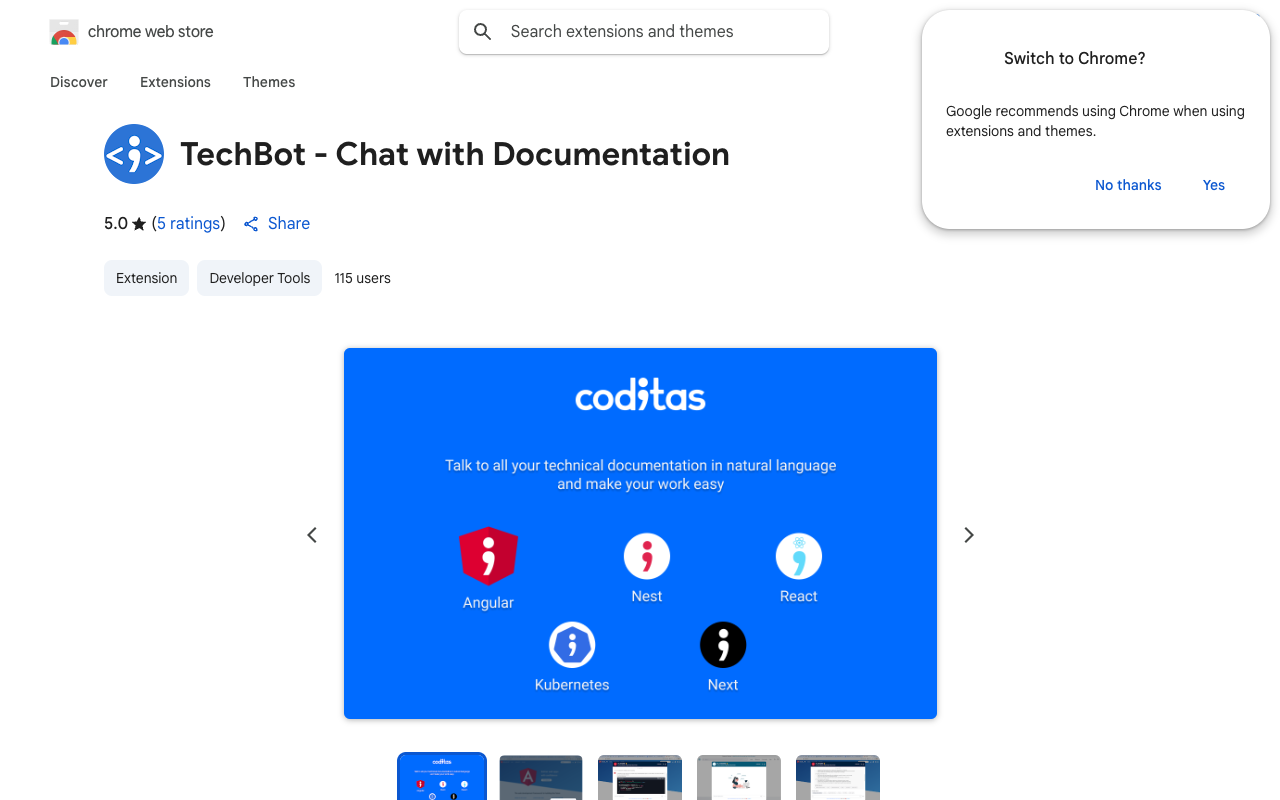Click the Next label under the black icon
1280x800 pixels.
tap(723, 685)
